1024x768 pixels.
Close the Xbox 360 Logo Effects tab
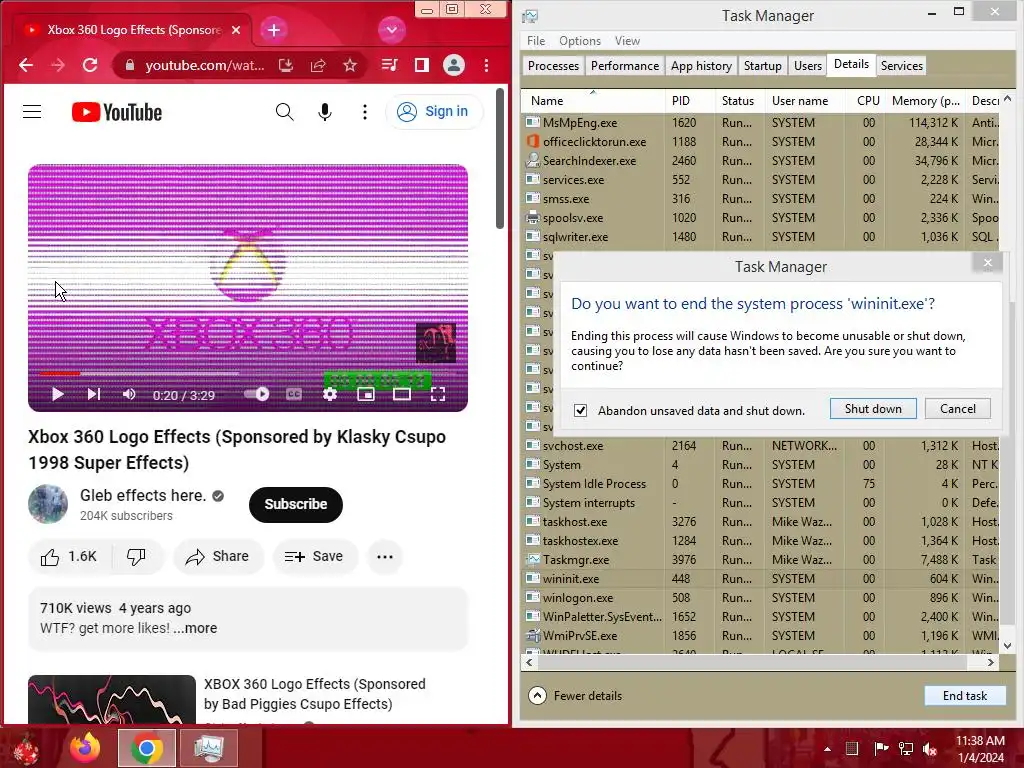tap(236, 30)
